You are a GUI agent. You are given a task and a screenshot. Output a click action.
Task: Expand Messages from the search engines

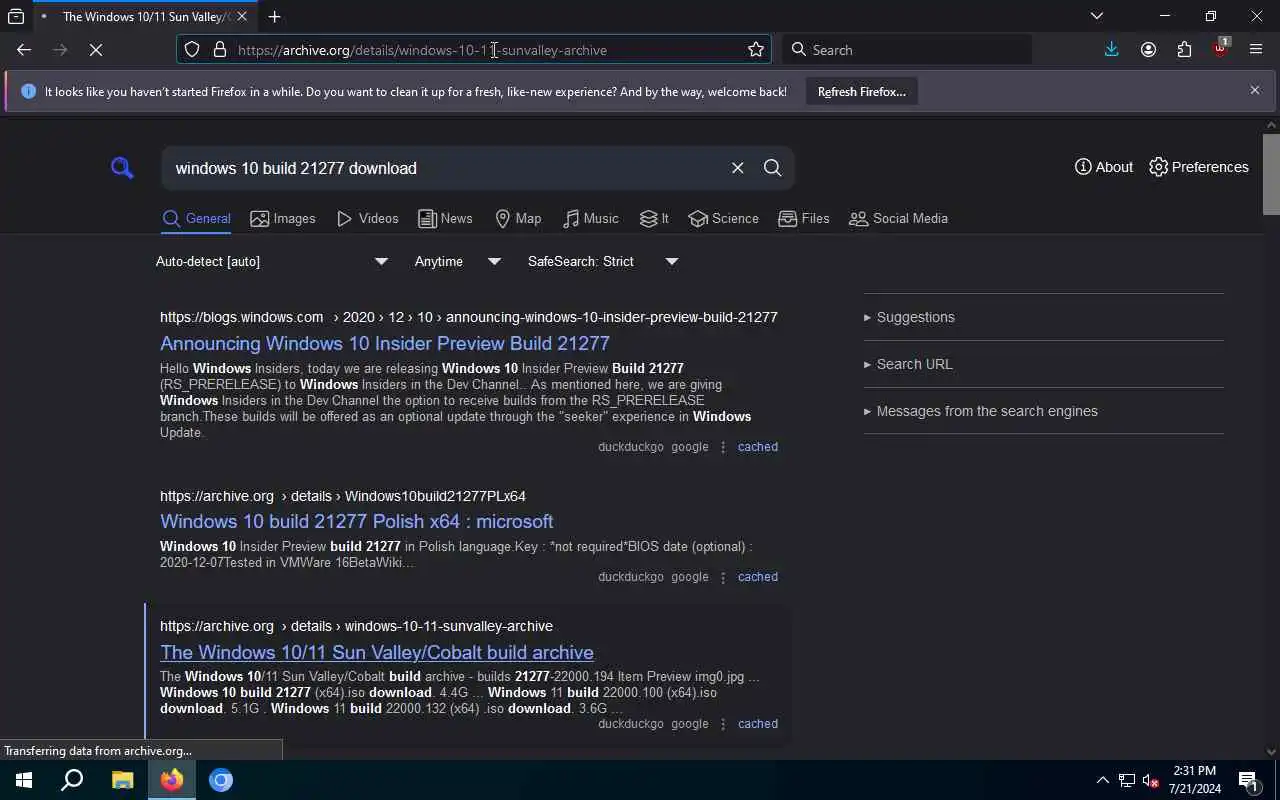click(x=981, y=411)
